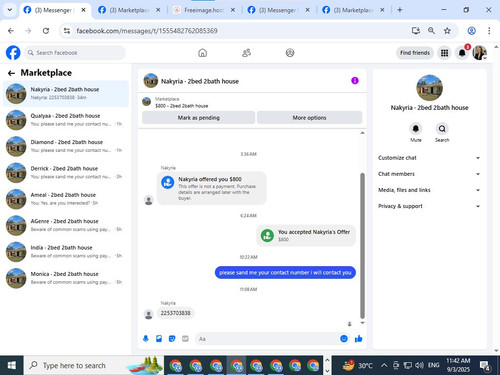The width and height of the screenshot is (500, 375).
Task: Open the Diamond - 2bed 2bath house conversation
Action: 66,146
